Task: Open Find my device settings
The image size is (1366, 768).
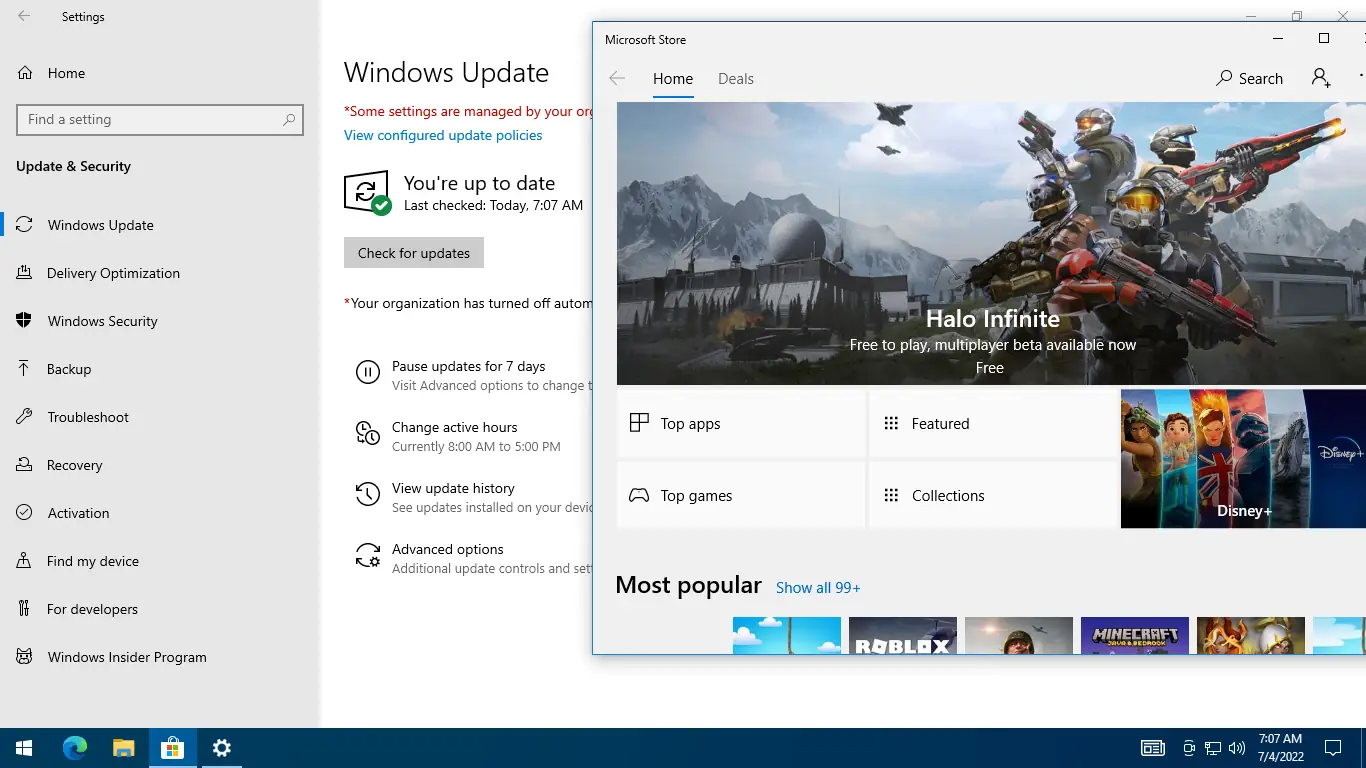Action: 160,561
